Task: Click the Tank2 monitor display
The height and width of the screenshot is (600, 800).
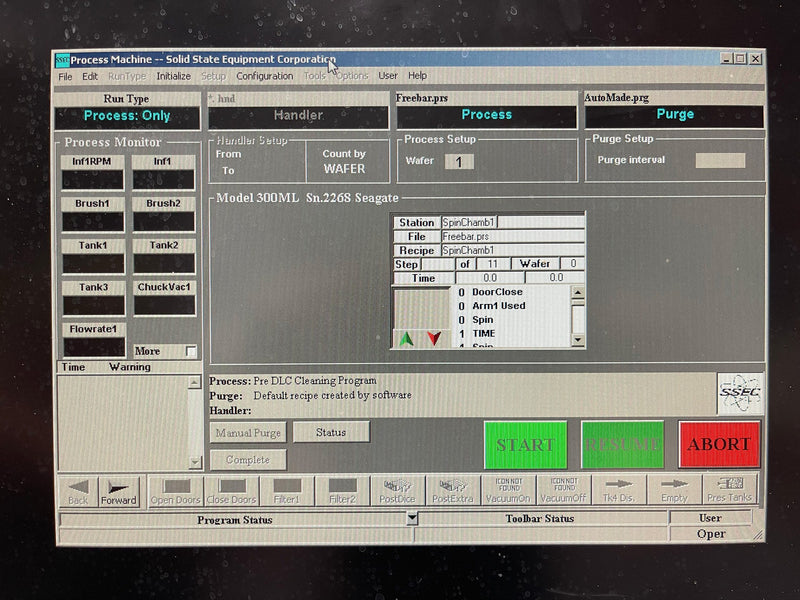Action: (164, 263)
